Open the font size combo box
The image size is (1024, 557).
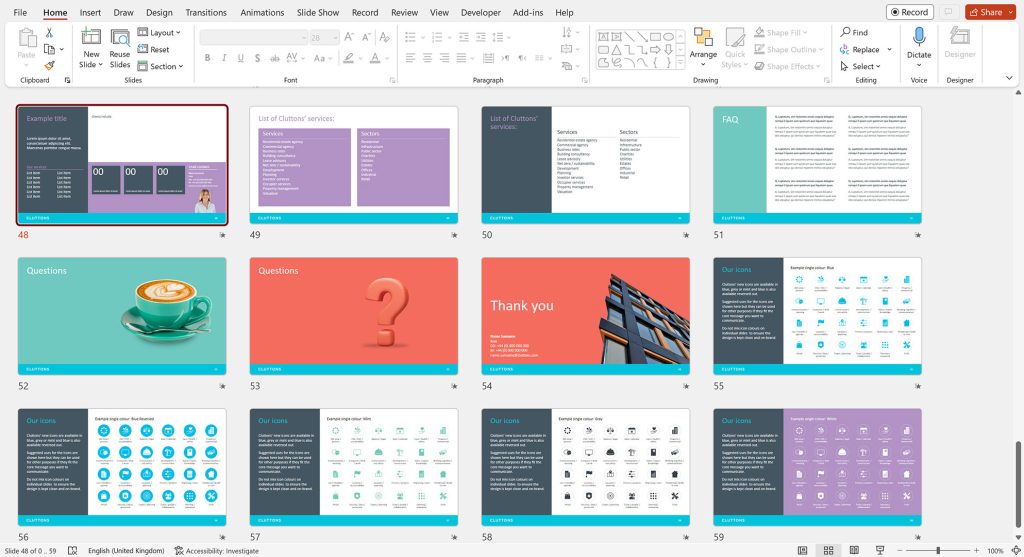[x=325, y=38]
